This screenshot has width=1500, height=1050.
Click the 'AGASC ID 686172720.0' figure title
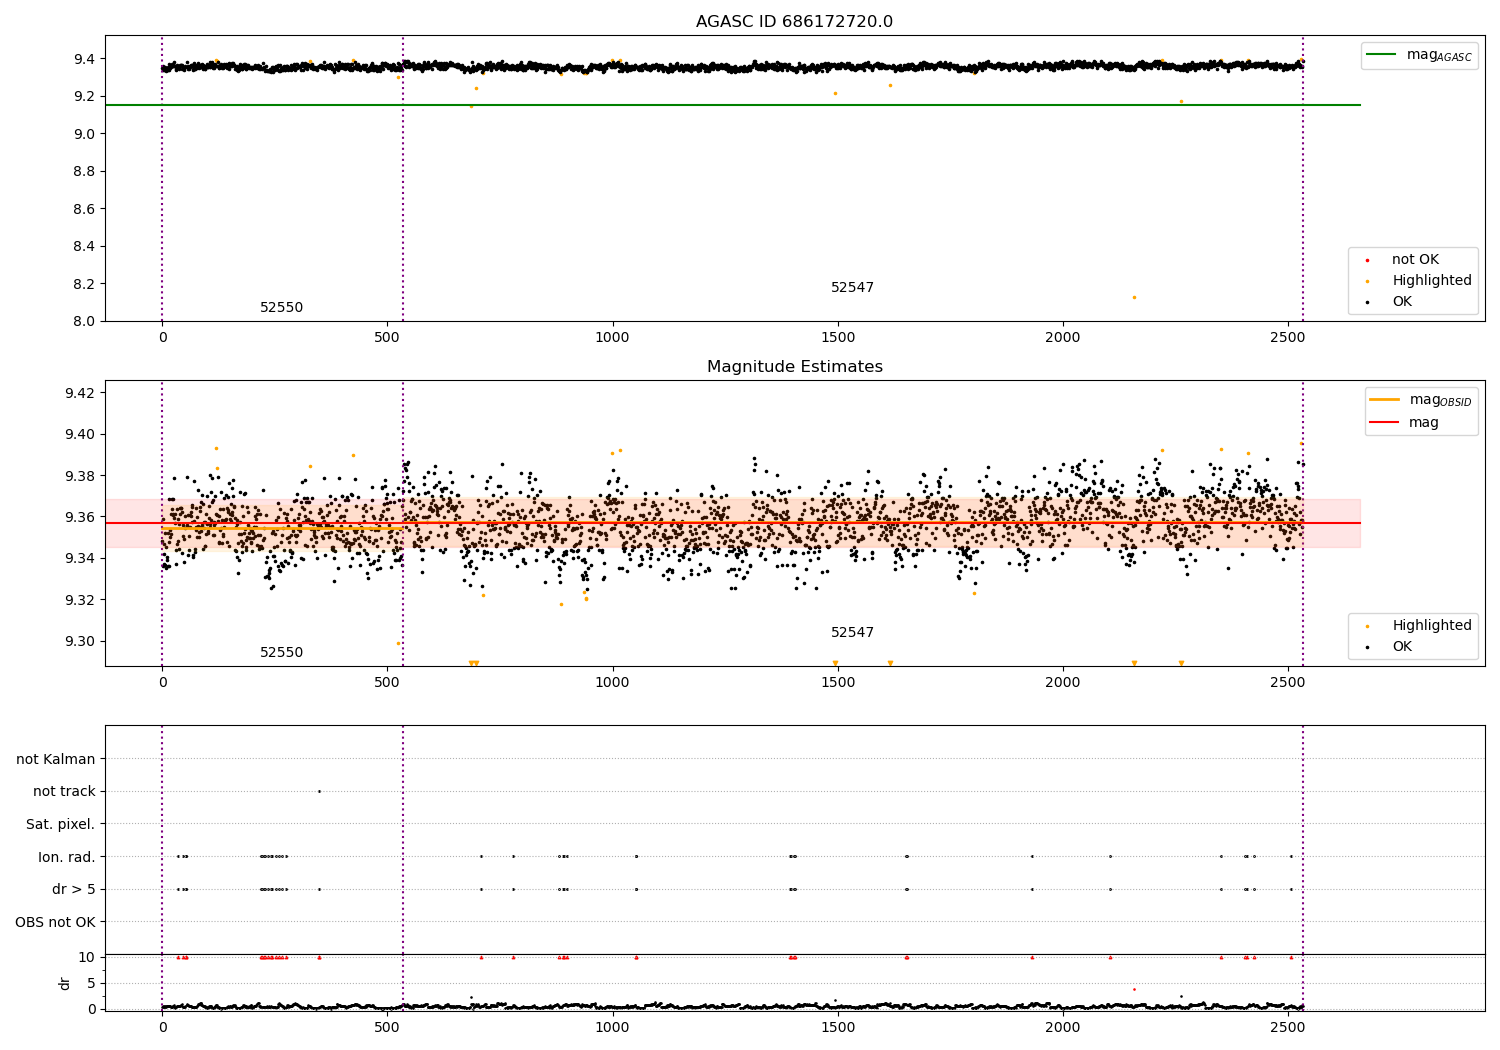pyautogui.click(x=794, y=22)
